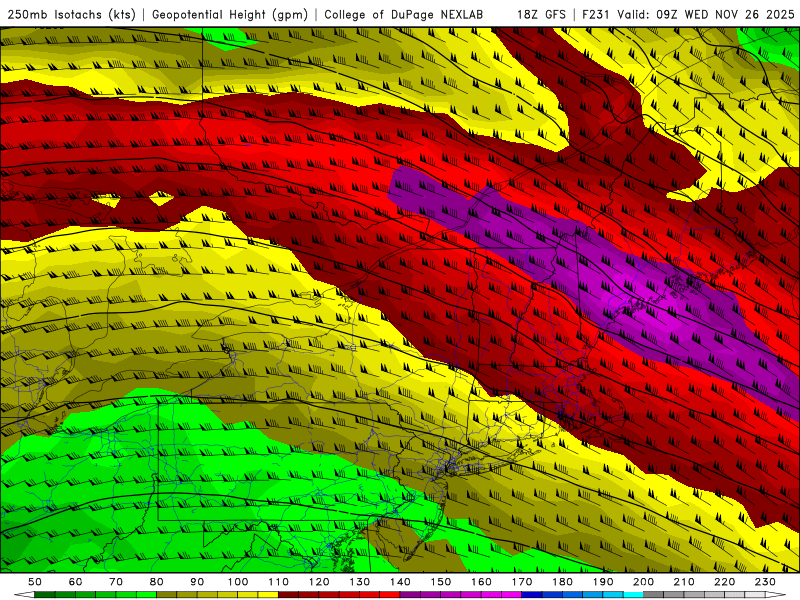Click the dark blue swatch beginning at 170
Viewport: 800px width, 600px height.
pyautogui.click(x=532, y=594)
